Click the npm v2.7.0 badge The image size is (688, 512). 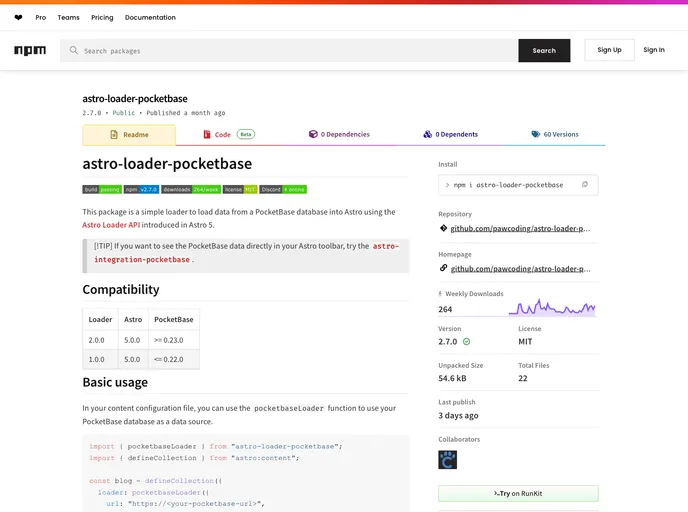(x=141, y=190)
